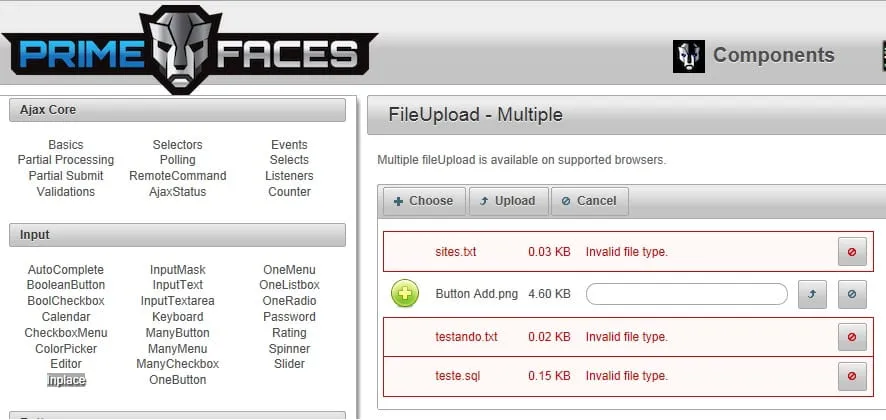Open the BooleanButton demo link
The height and width of the screenshot is (420, 886).
click(66, 286)
